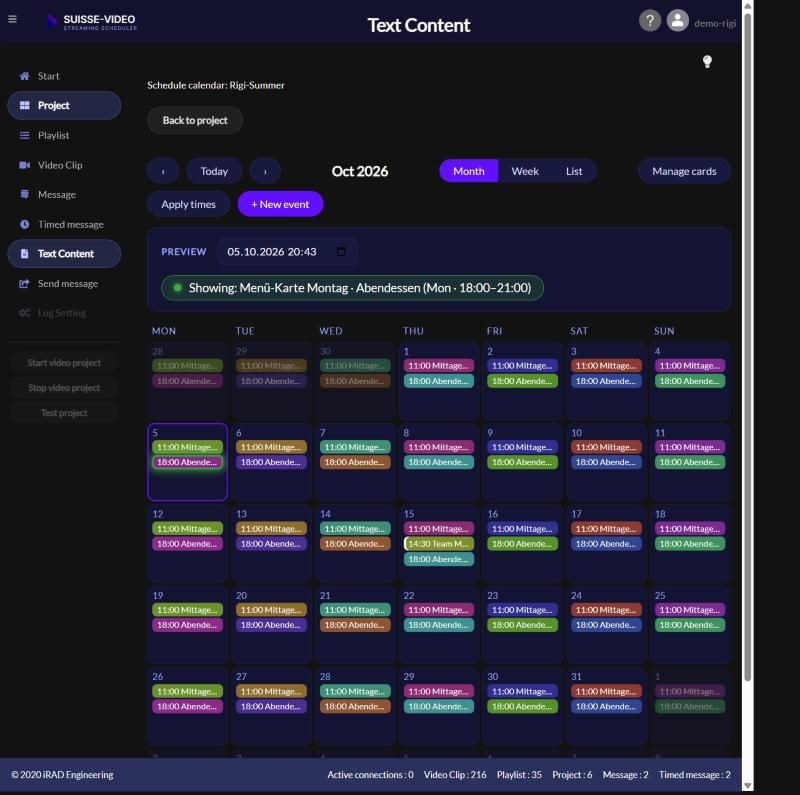This screenshot has height=795, width=800.
Task: Open the 11:00 Mittage... event on Oct 13
Action: point(271,529)
